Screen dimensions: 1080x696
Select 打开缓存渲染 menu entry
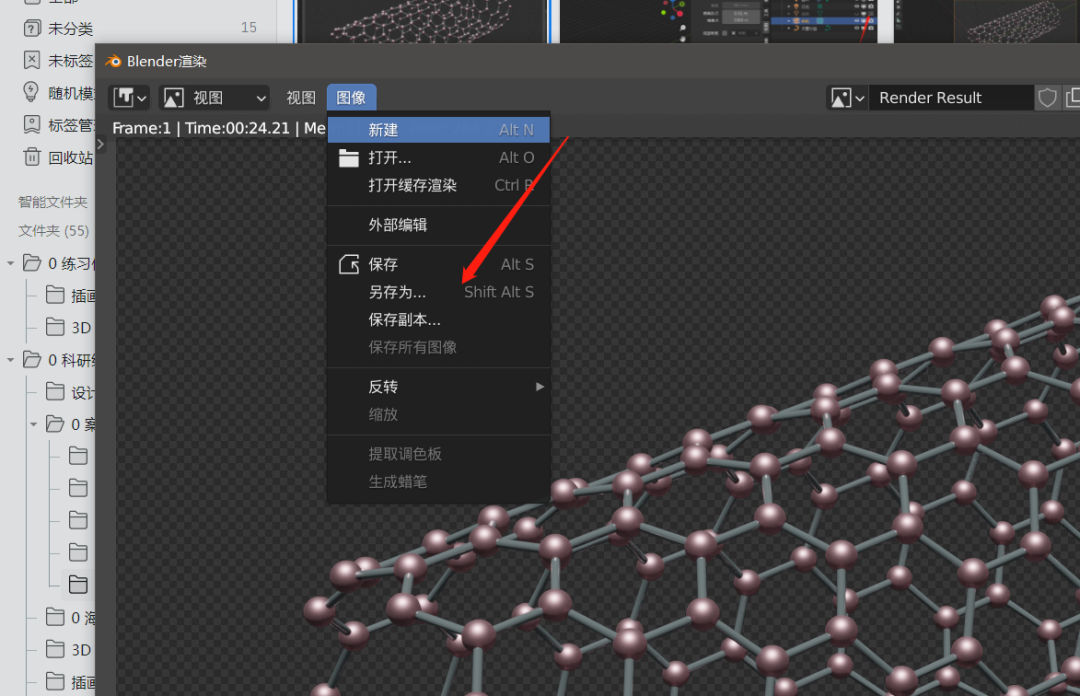pos(439,185)
